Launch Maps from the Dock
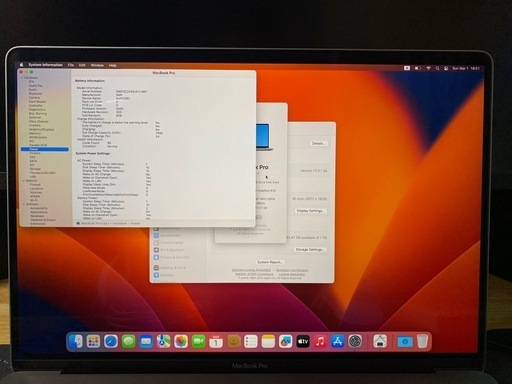This screenshot has width=512, height=384. [163, 341]
